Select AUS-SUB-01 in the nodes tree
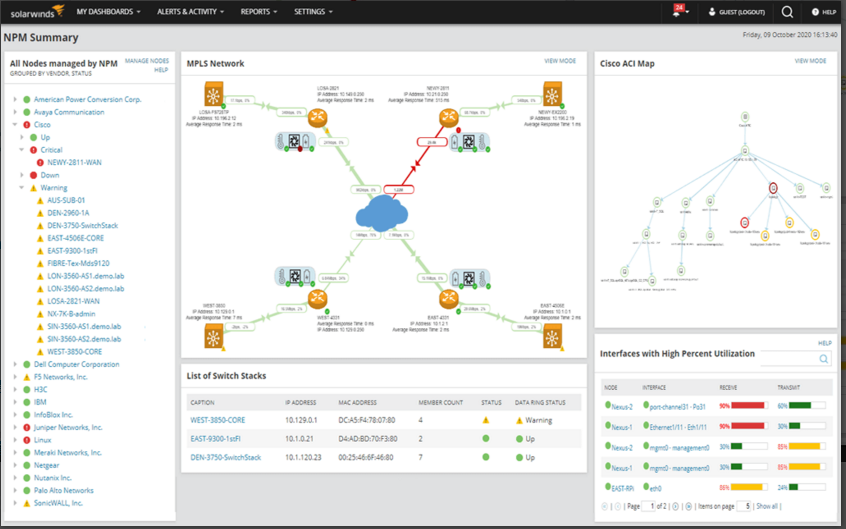846x529 pixels. tap(66, 200)
